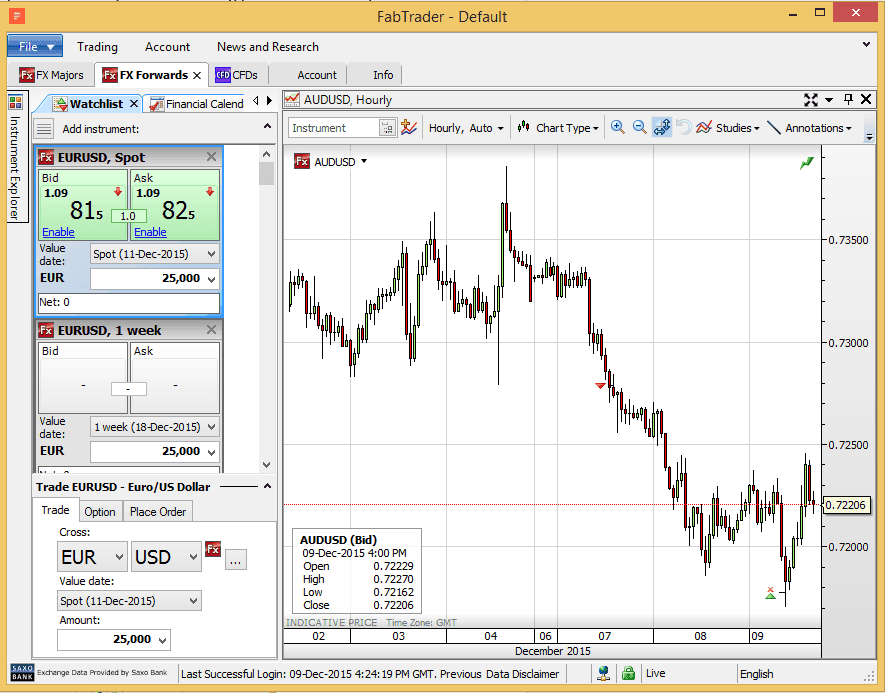Screen dimensions: 885x693
Task: Click the watchlist scrollbar down arrow
Action: coord(267,464)
